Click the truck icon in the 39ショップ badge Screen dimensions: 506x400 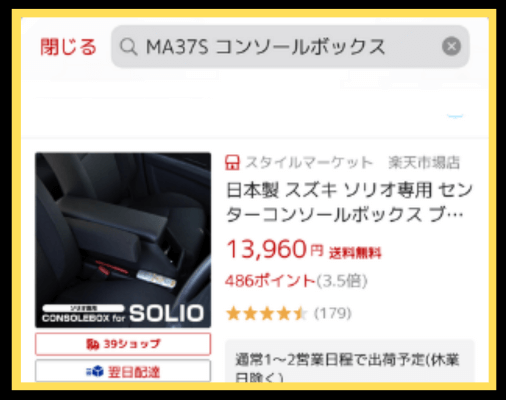(93, 344)
